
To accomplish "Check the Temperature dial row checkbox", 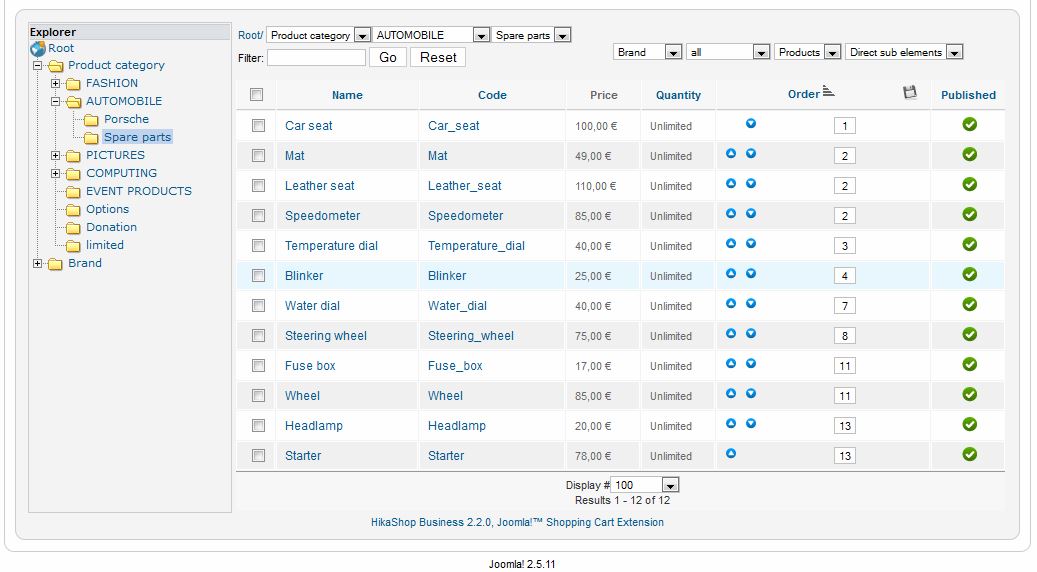I will [259, 245].
